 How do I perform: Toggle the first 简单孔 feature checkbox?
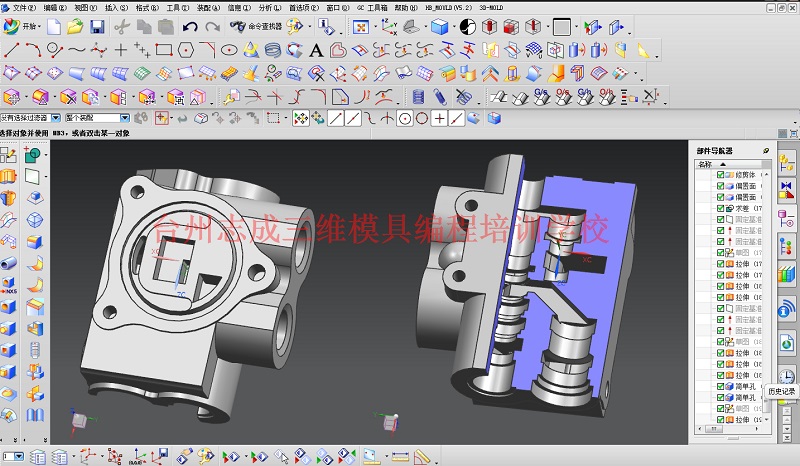click(x=720, y=386)
